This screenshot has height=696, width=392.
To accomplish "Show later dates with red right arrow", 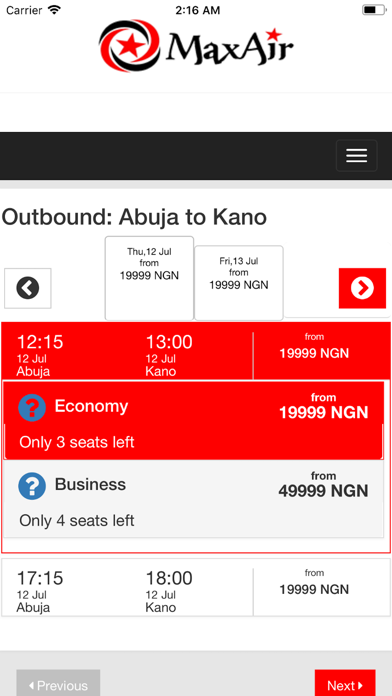I will pos(362,288).
